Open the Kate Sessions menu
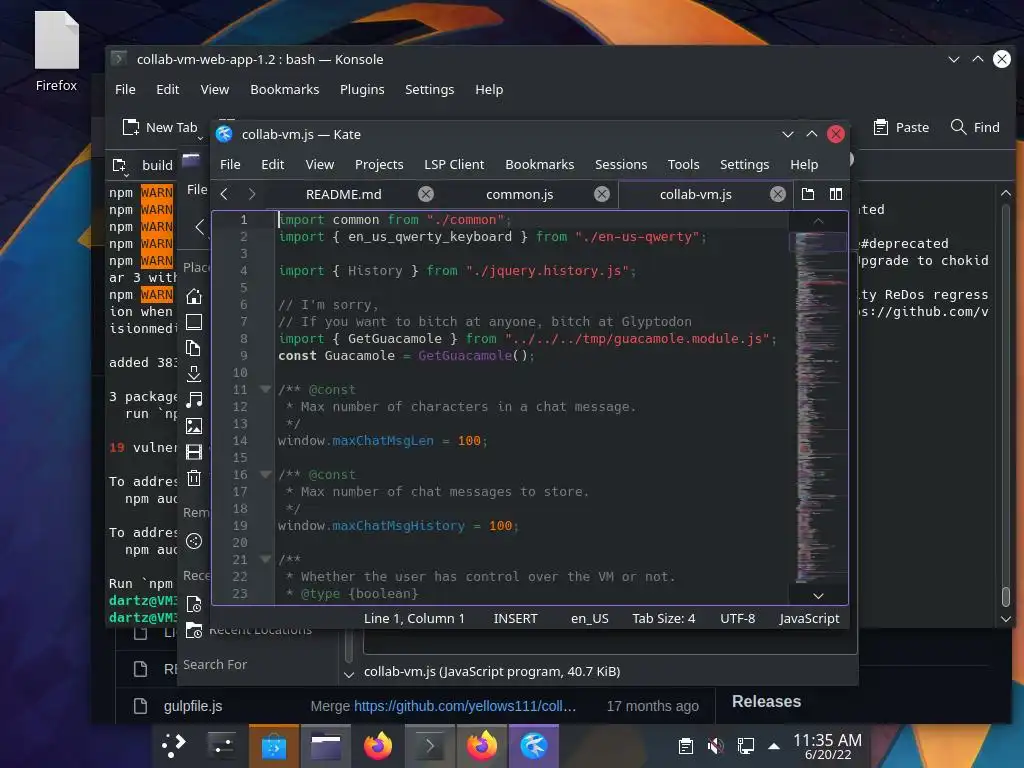The height and width of the screenshot is (768, 1024). click(620, 165)
